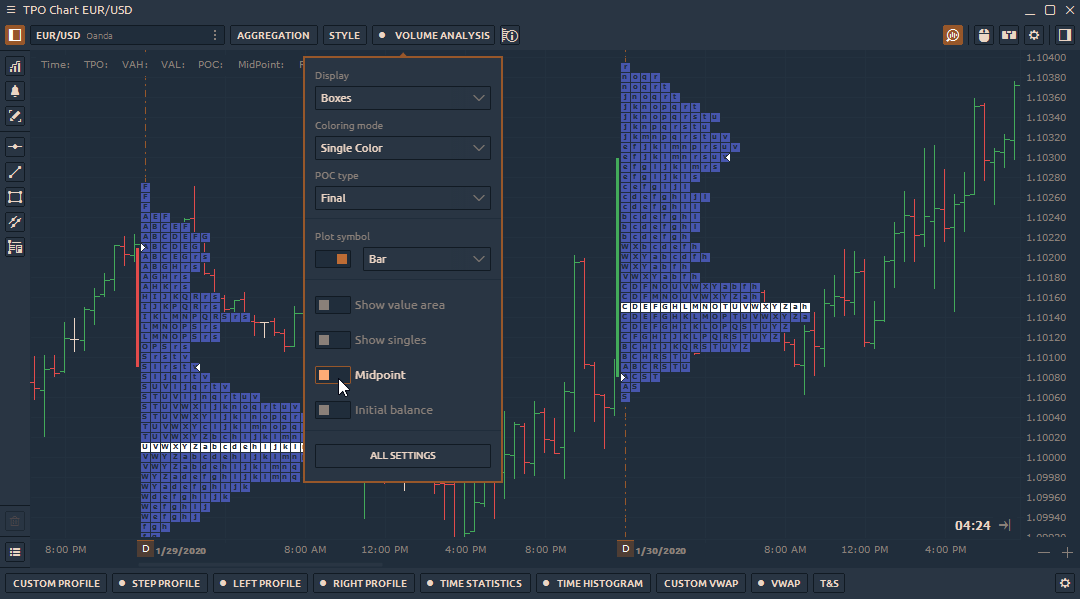Viewport: 1080px width, 599px height.
Task: Toggle the VWAP indicator
Action: (780, 583)
